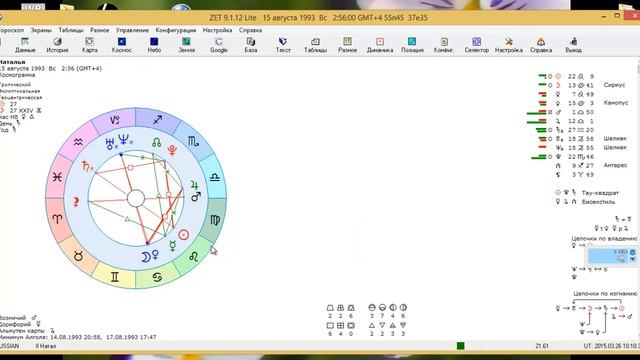
Task: Select the Cancer zodiac sector
Action: (157, 278)
